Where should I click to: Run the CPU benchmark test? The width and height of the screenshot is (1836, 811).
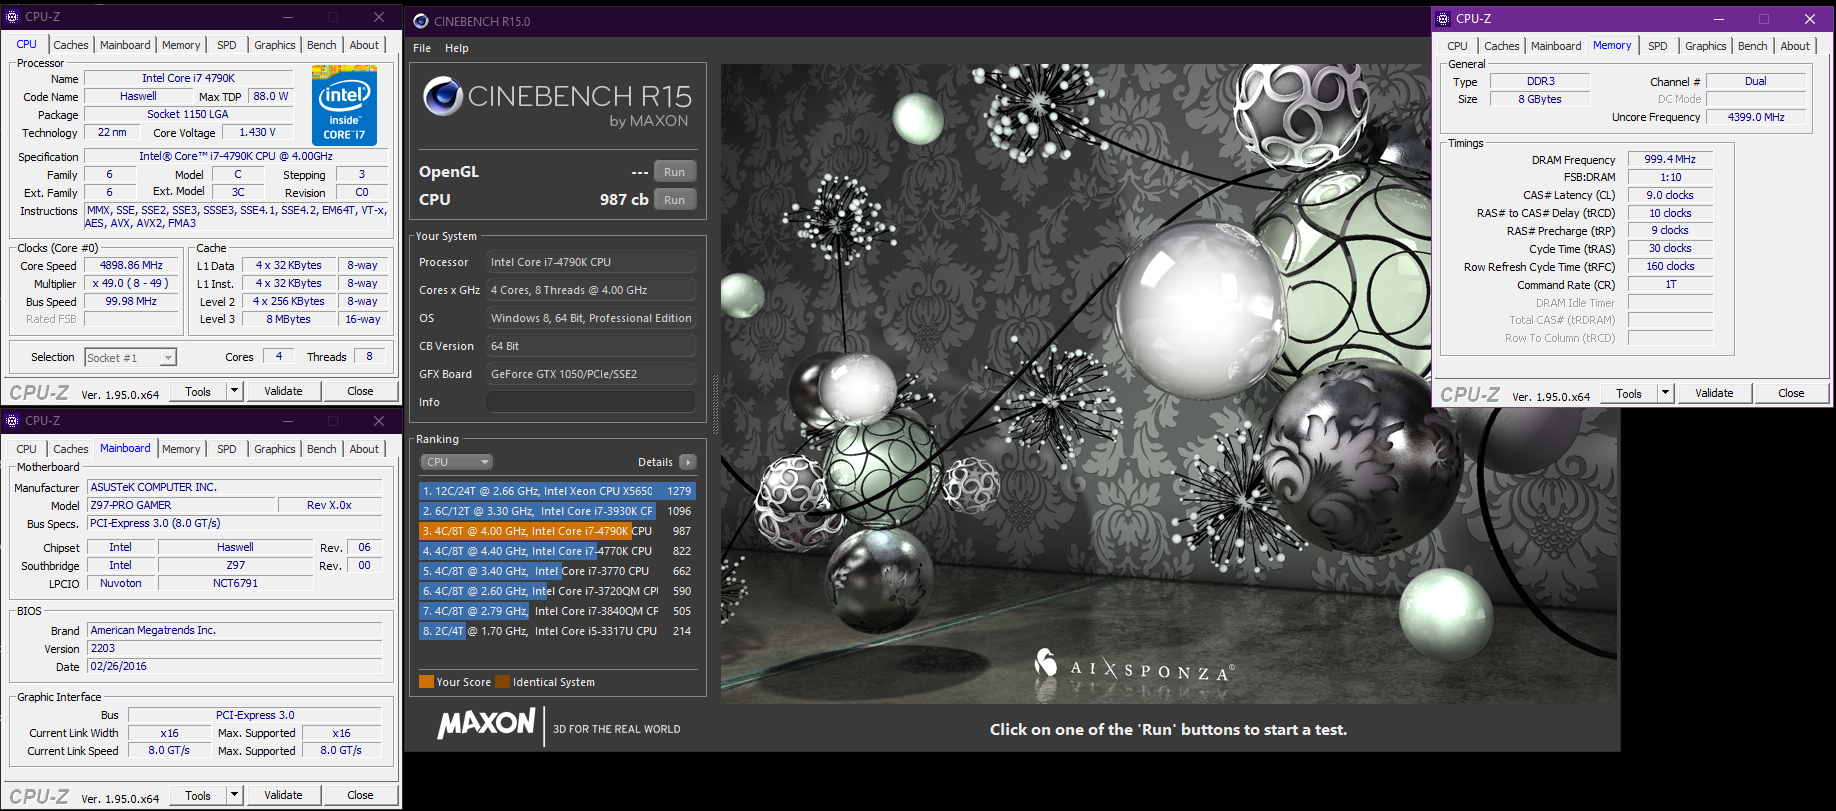pyautogui.click(x=675, y=200)
